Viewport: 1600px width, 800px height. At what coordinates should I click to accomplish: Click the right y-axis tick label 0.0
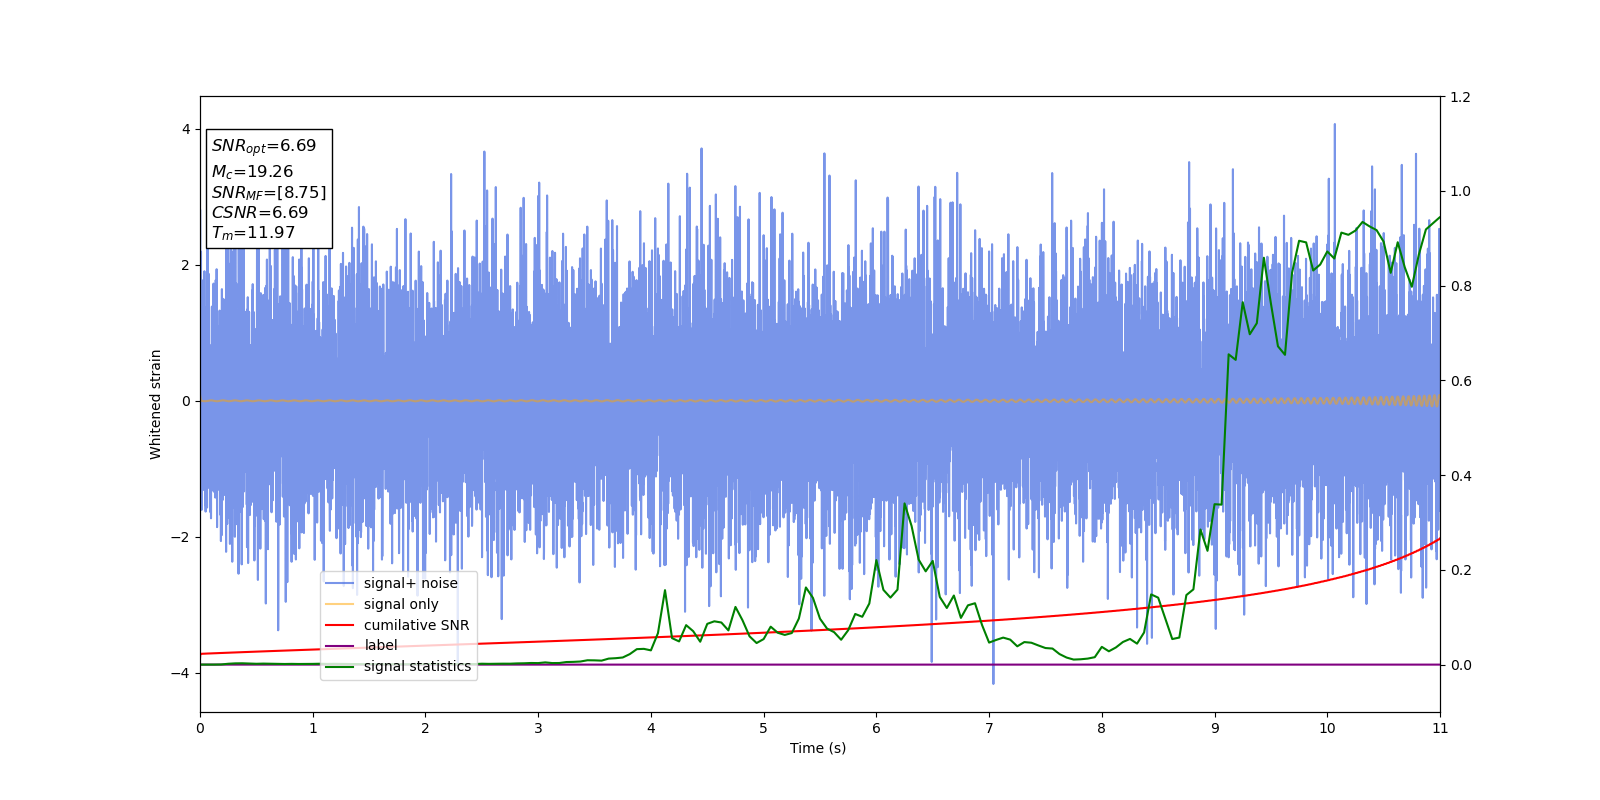[1460, 665]
